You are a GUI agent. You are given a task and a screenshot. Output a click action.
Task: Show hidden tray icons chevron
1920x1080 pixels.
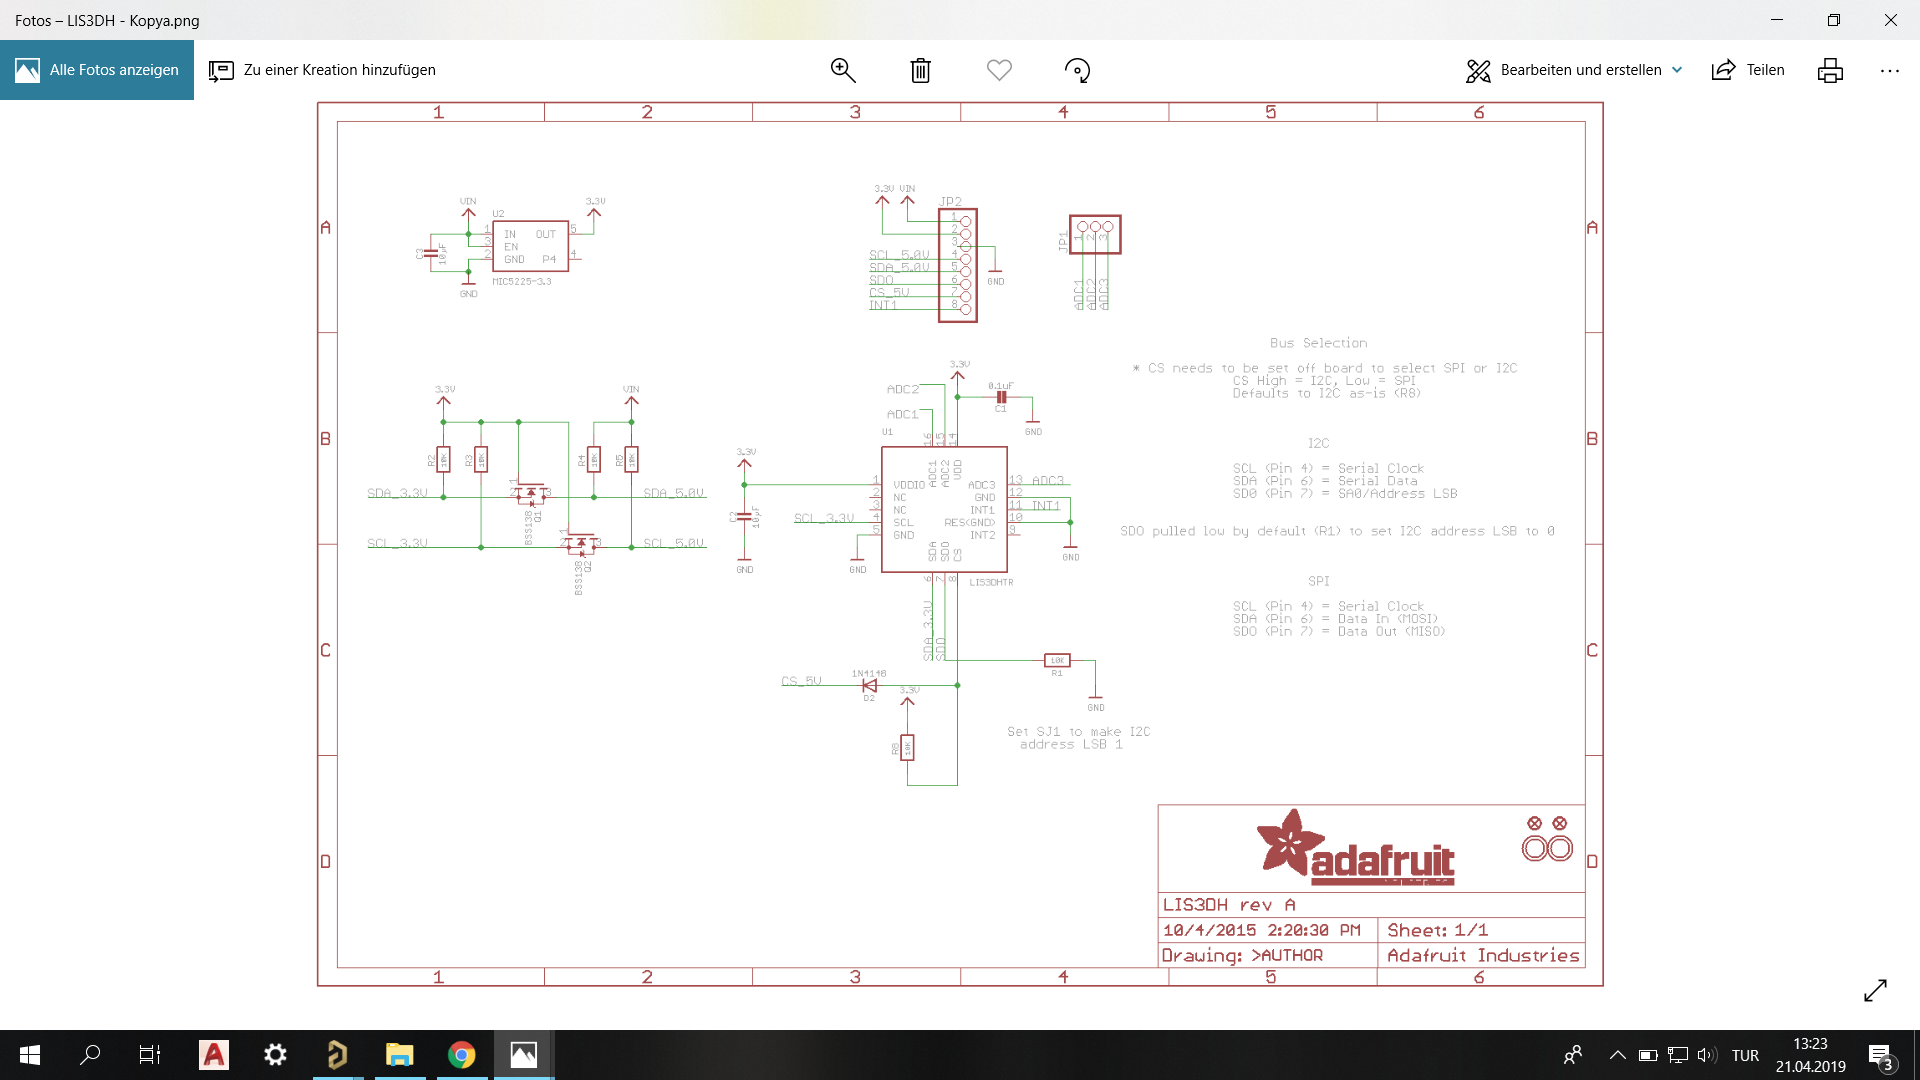click(1617, 1055)
